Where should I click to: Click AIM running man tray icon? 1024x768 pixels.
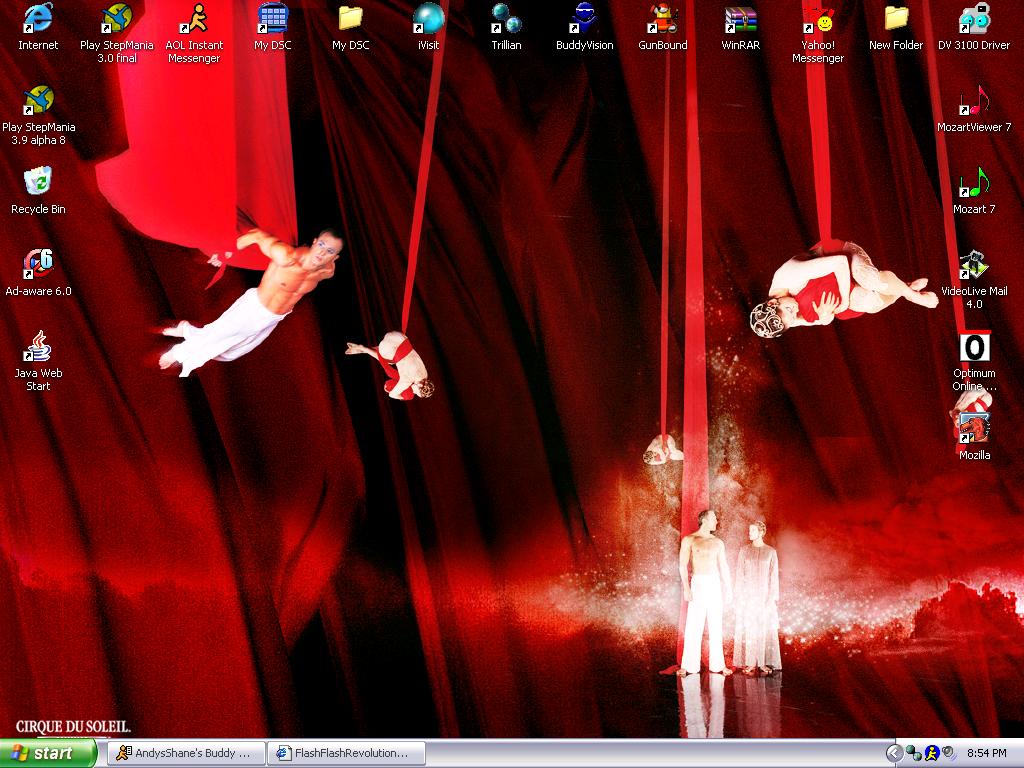coord(931,754)
